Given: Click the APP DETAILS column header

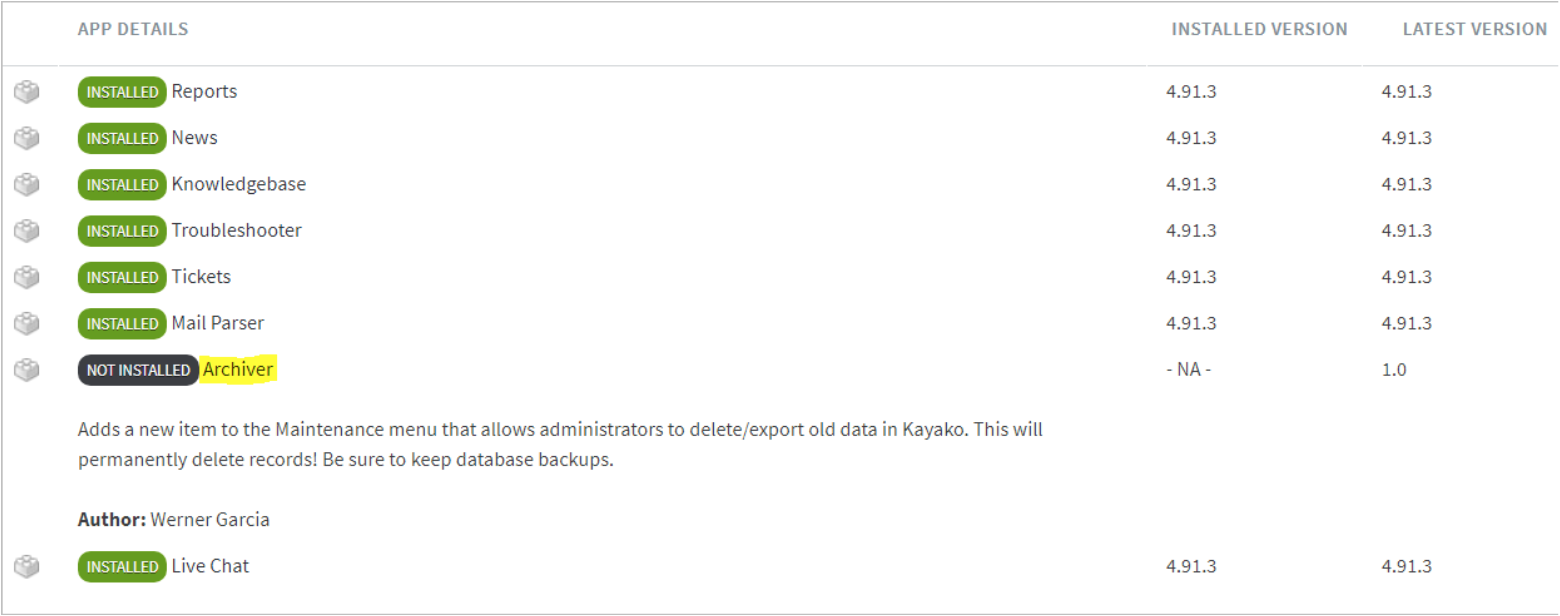Looking at the screenshot, I should (x=133, y=29).
